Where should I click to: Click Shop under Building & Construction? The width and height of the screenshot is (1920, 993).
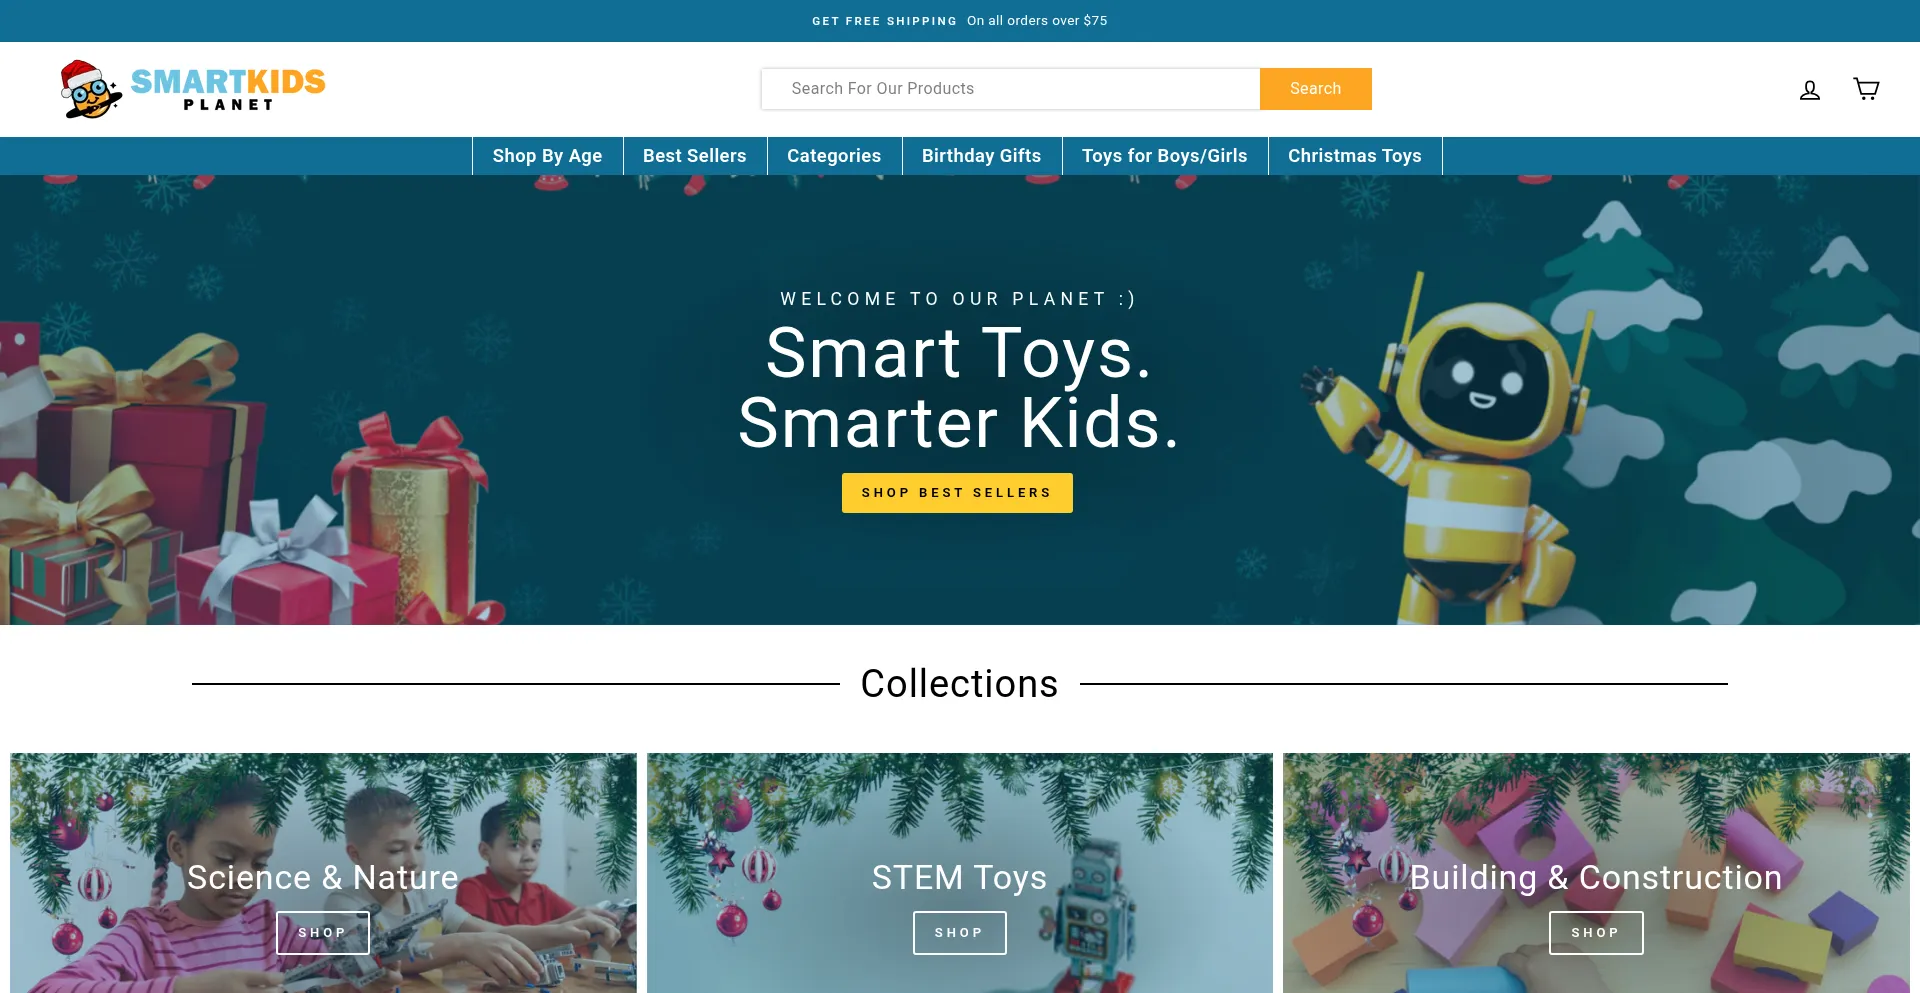tap(1596, 933)
